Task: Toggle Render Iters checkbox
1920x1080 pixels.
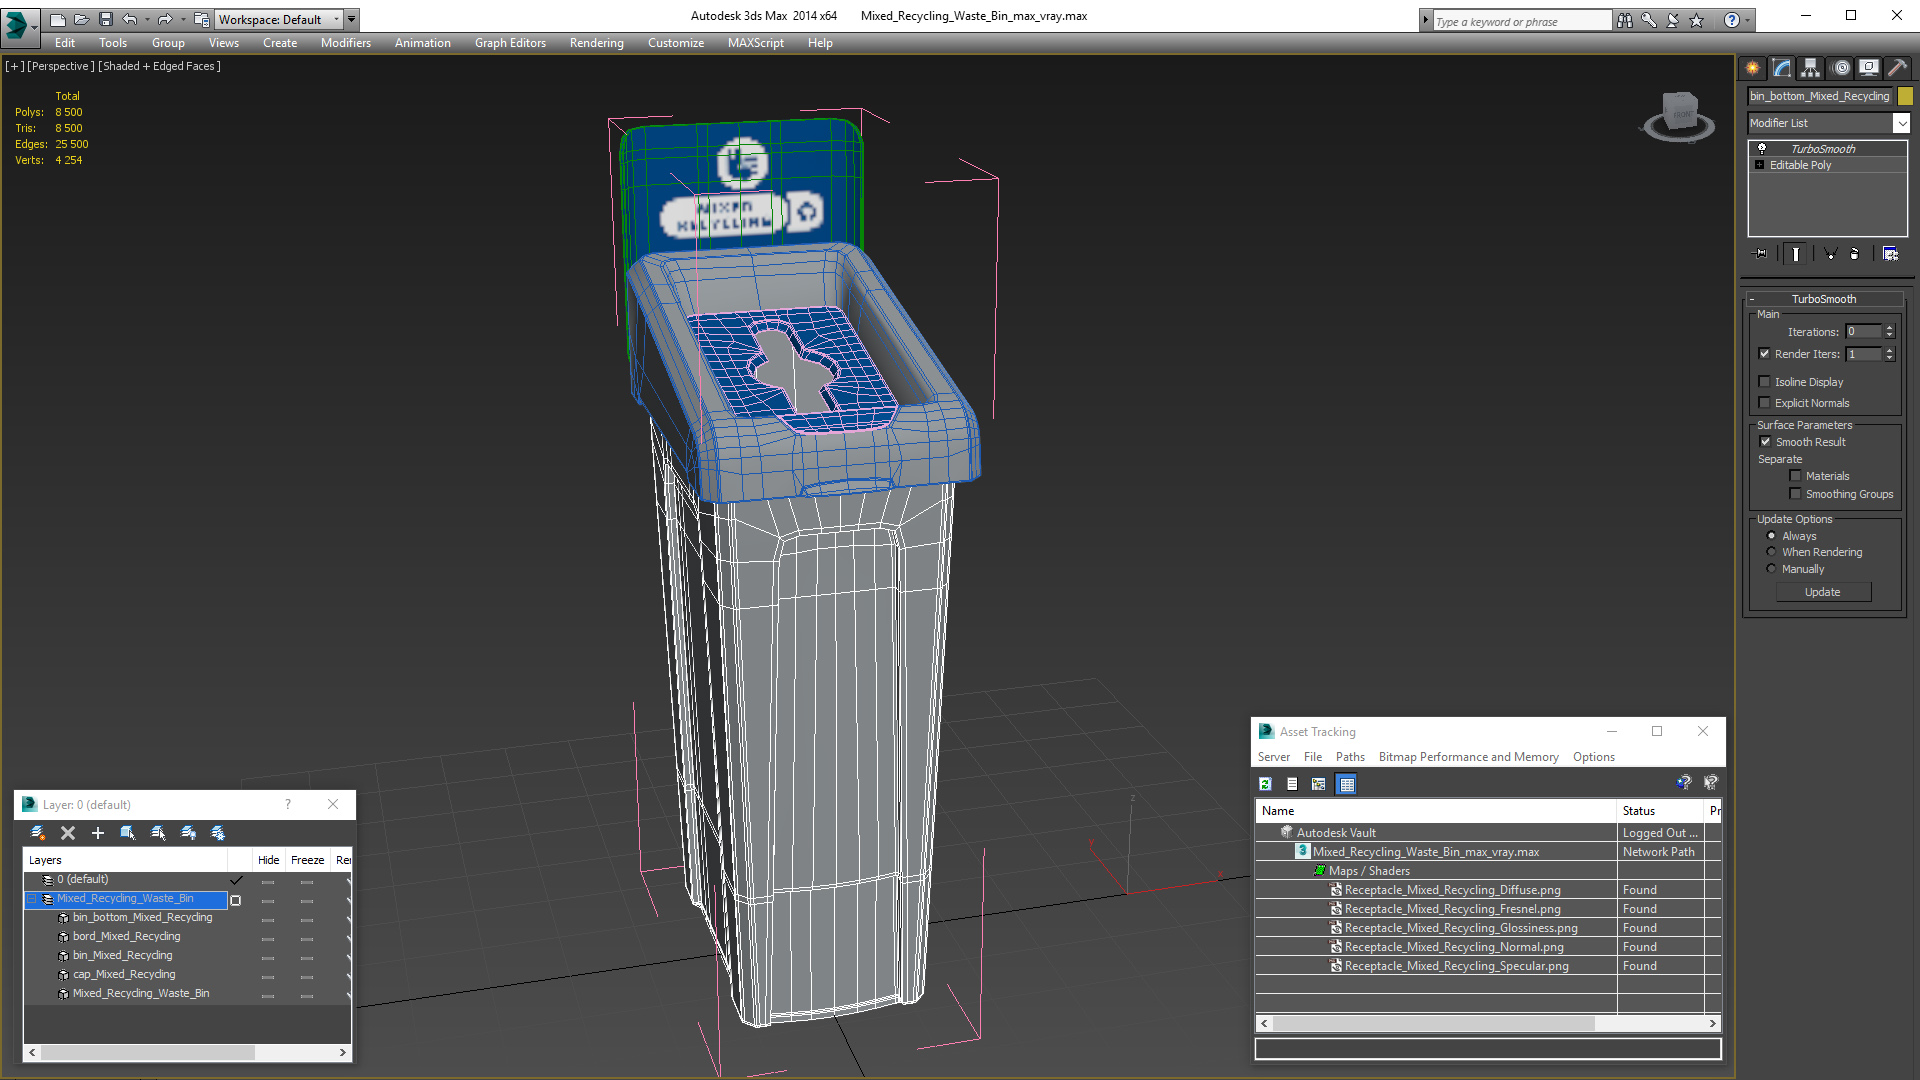Action: 1765,353
